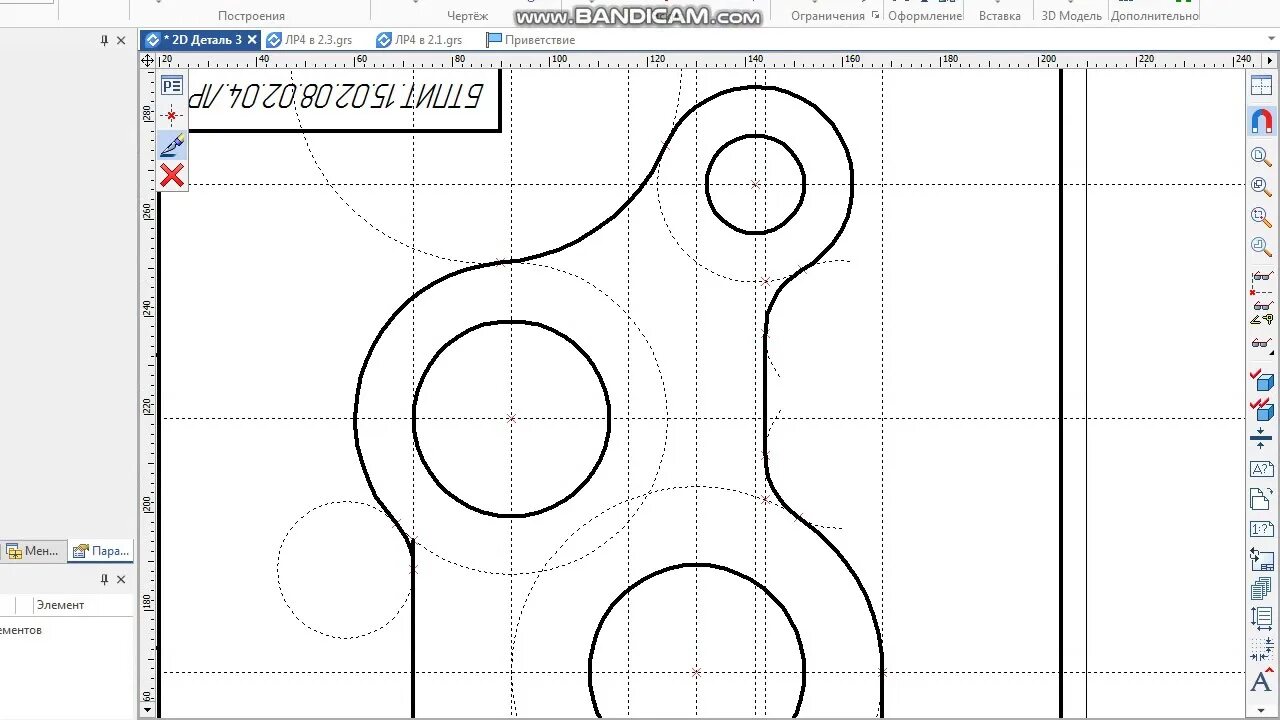Click the Дополнительно ribbon group label
This screenshot has height=720, width=1280.
pos(1155,16)
